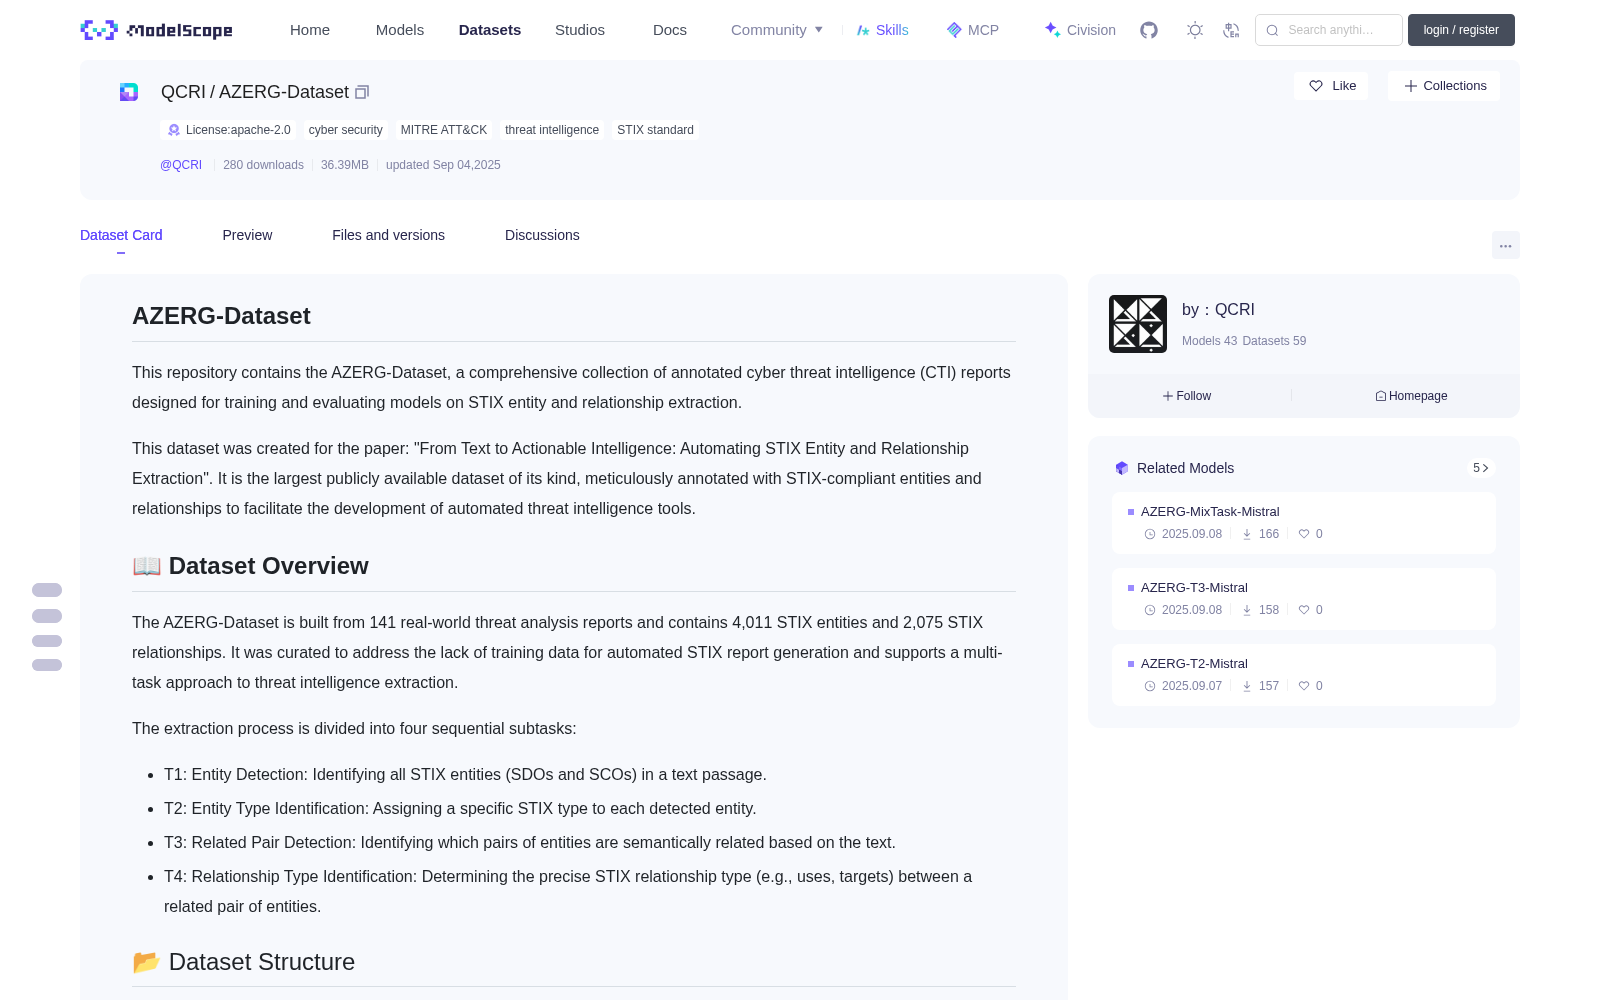Go to the Home page
Viewport: 1600px width, 1000px height.
pyautogui.click(x=310, y=30)
